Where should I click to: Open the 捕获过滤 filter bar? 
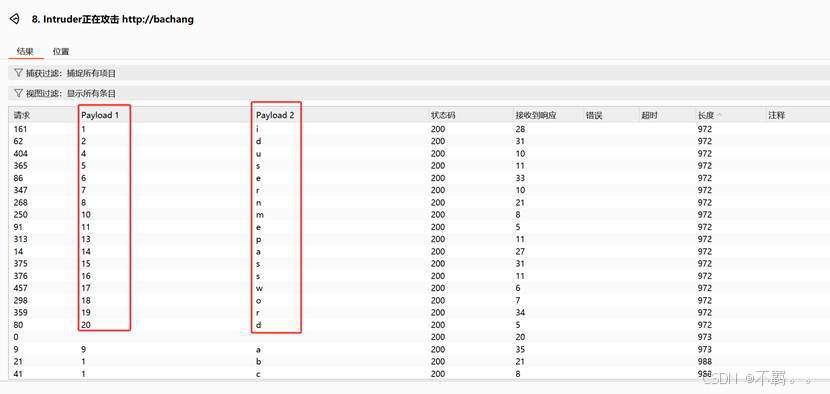pyautogui.click(x=419, y=73)
